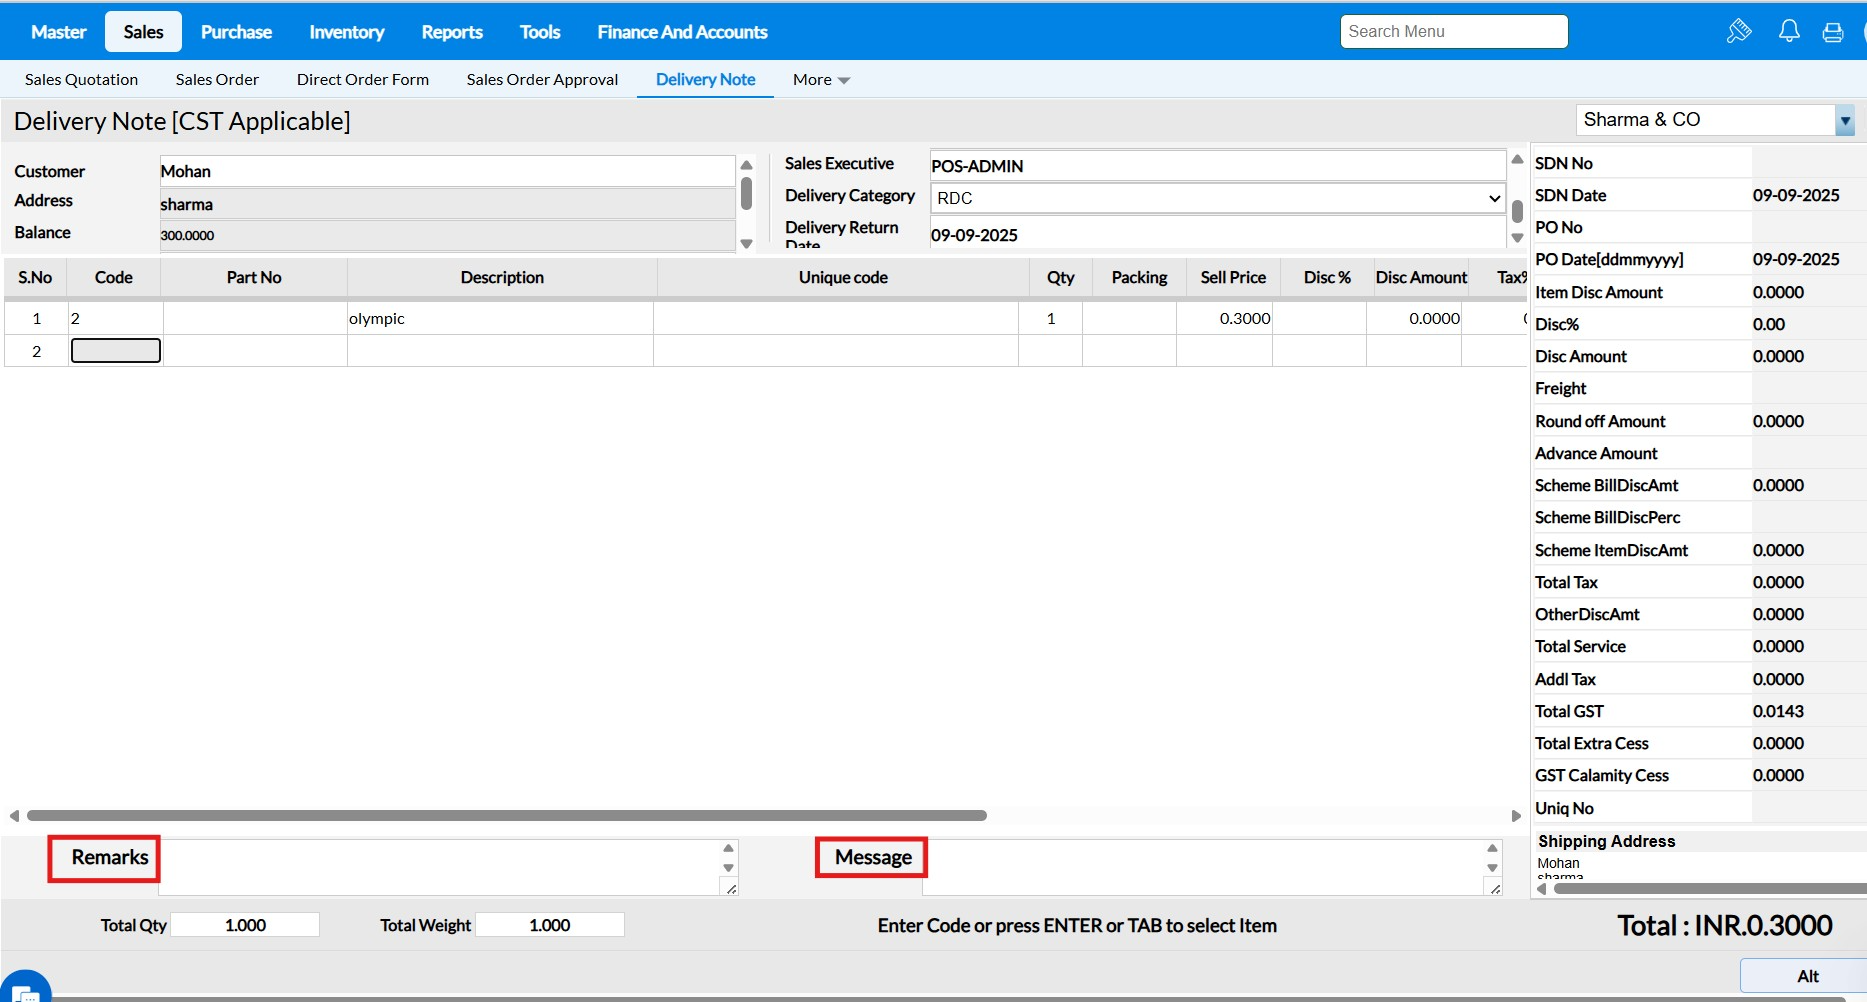The height and width of the screenshot is (1002, 1867).
Task: Expand the More submenu
Action: click(x=821, y=80)
